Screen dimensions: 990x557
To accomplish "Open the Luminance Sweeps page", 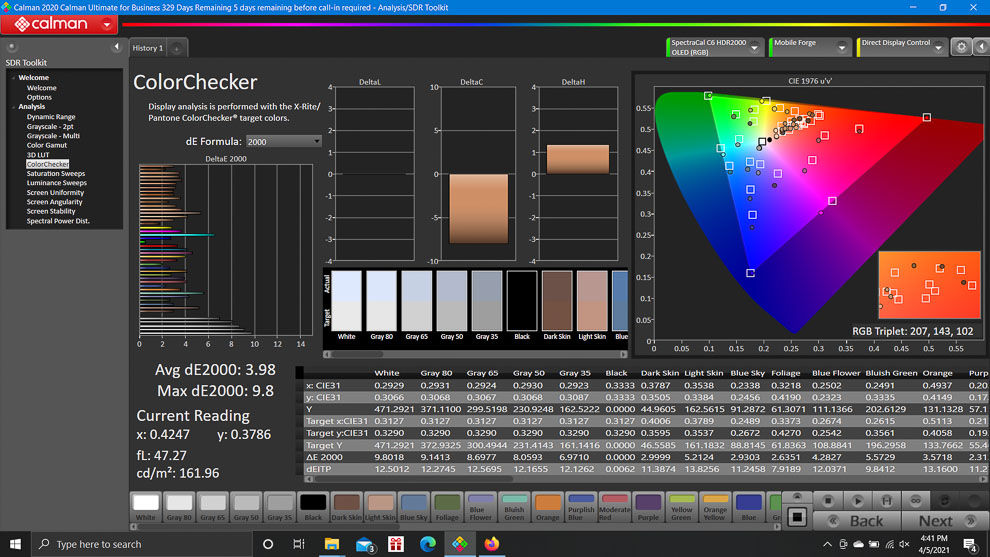I will [57, 183].
